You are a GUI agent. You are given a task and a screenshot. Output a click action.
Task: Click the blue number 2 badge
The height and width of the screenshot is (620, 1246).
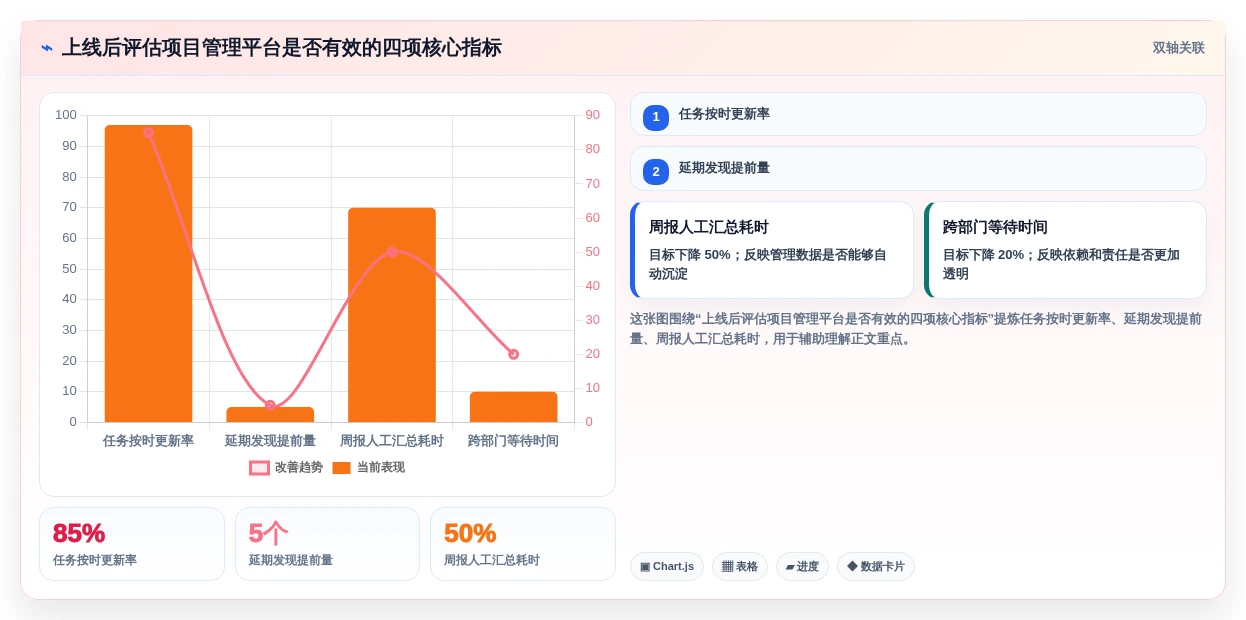656,172
